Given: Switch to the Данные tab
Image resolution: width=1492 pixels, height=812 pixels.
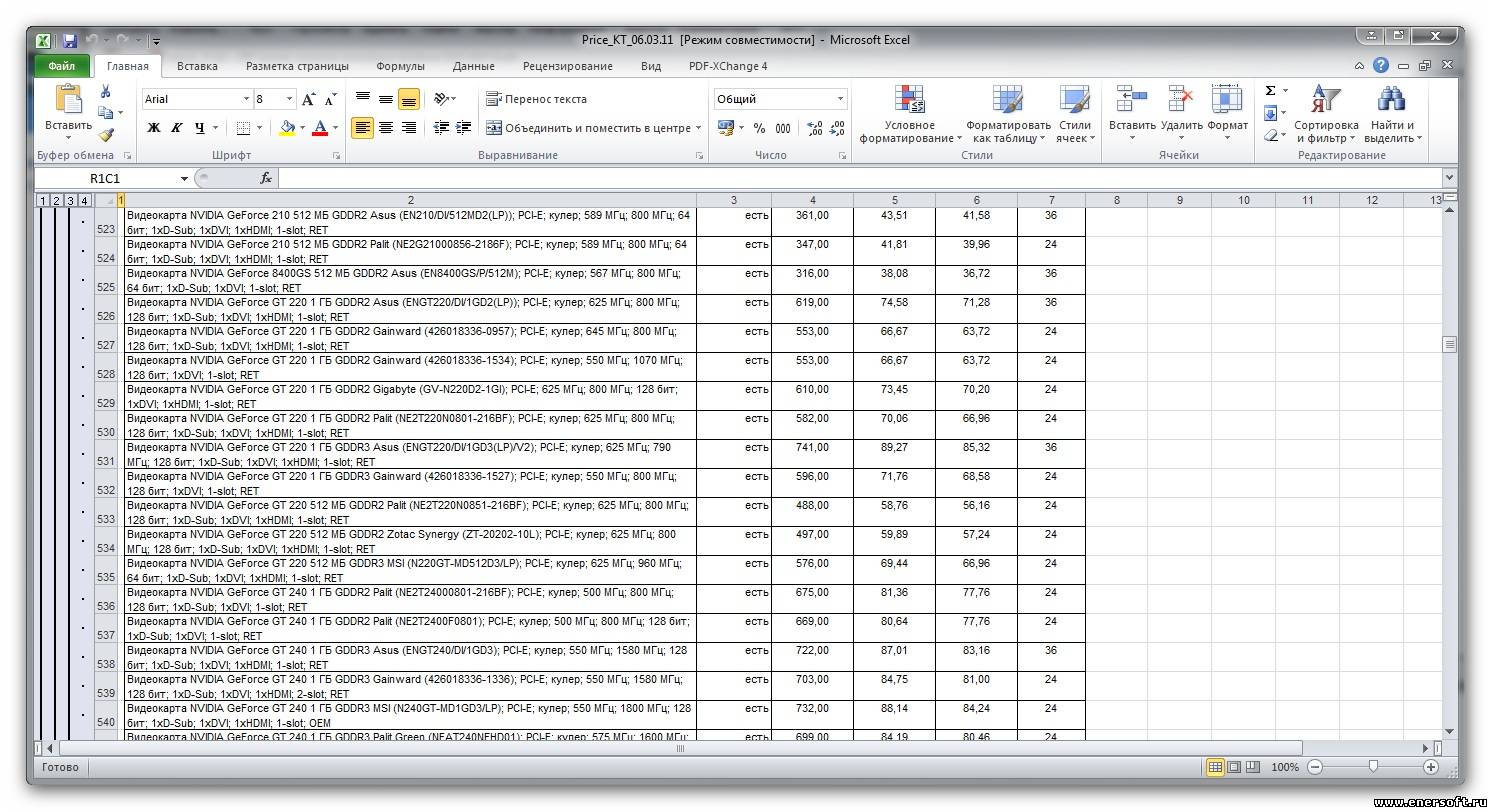Looking at the screenshot, I should [473, 66].
